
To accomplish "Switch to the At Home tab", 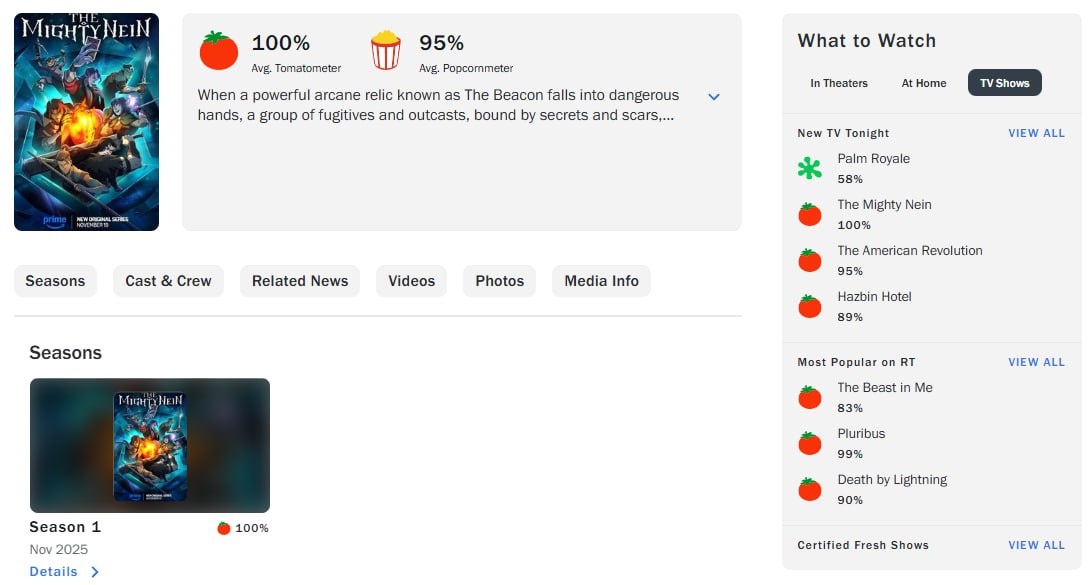I will pos(923,83).
